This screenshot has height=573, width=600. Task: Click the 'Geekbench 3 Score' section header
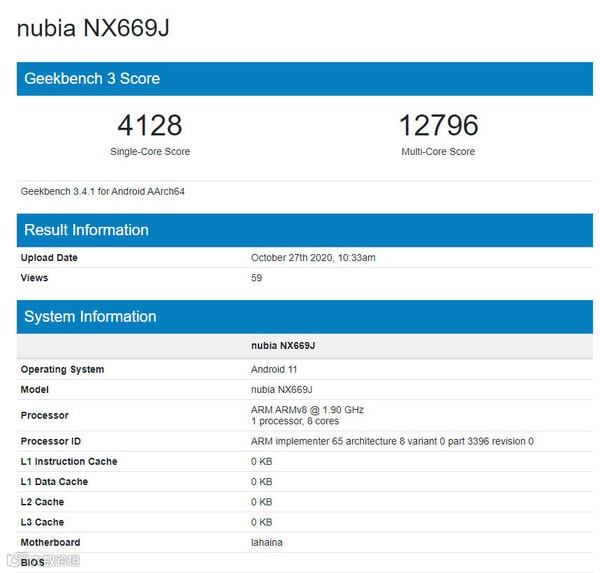[305, 79]
